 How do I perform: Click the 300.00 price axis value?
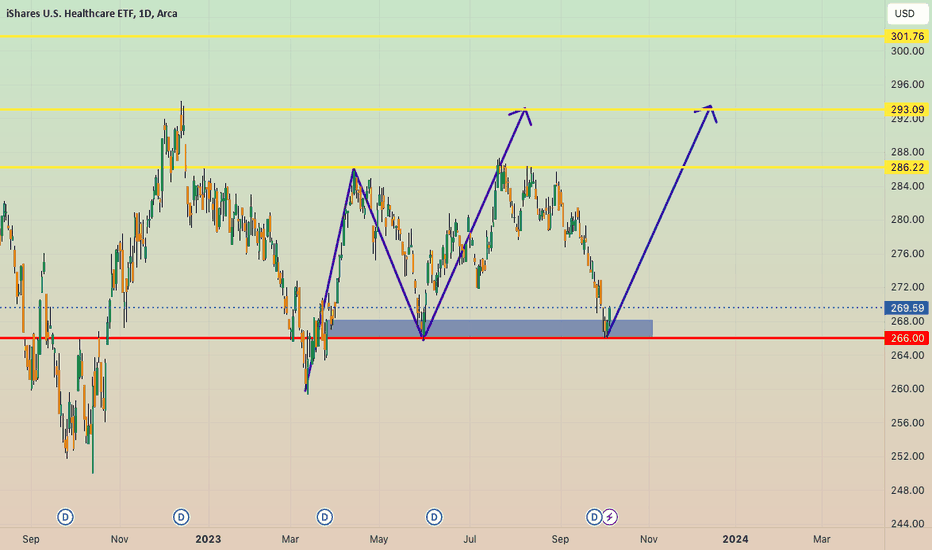pos(907,51)
